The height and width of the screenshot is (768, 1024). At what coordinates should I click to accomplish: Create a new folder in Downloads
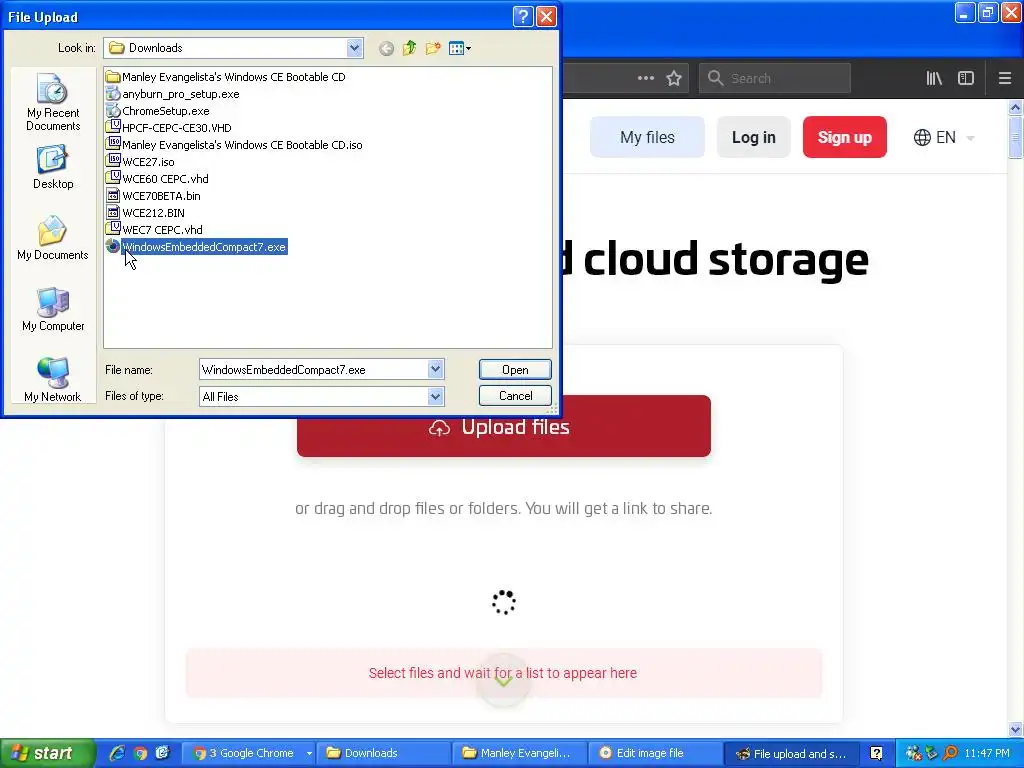(x=432, y=48)
